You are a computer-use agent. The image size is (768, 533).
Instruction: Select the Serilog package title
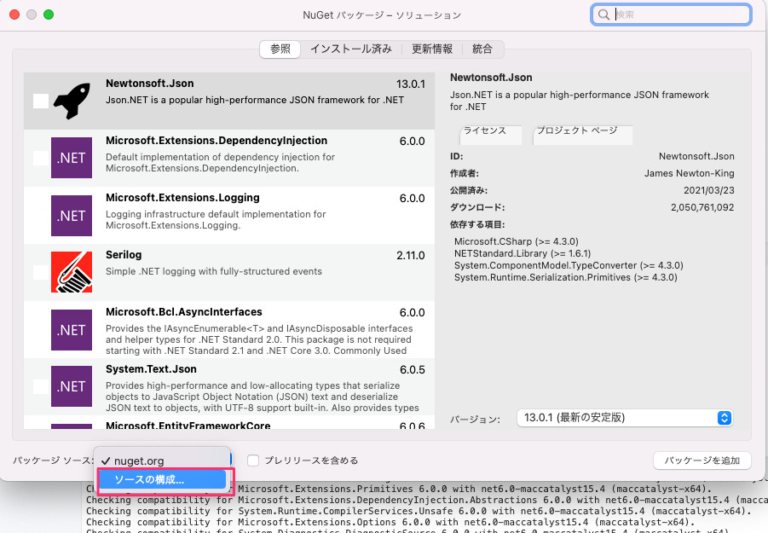[124, 255]
